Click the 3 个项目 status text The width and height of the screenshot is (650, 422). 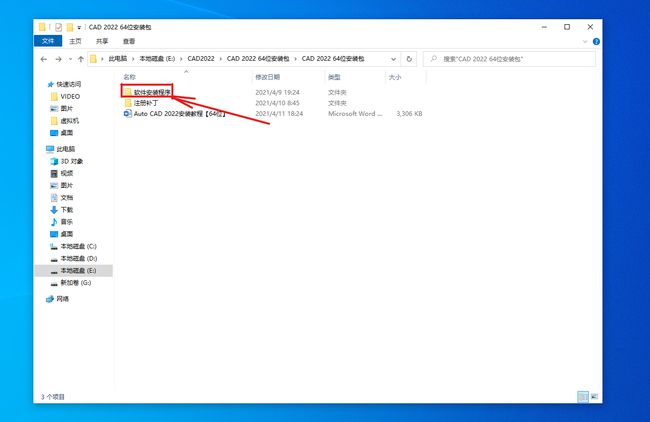pyautogui.click(x=53, y=397)
